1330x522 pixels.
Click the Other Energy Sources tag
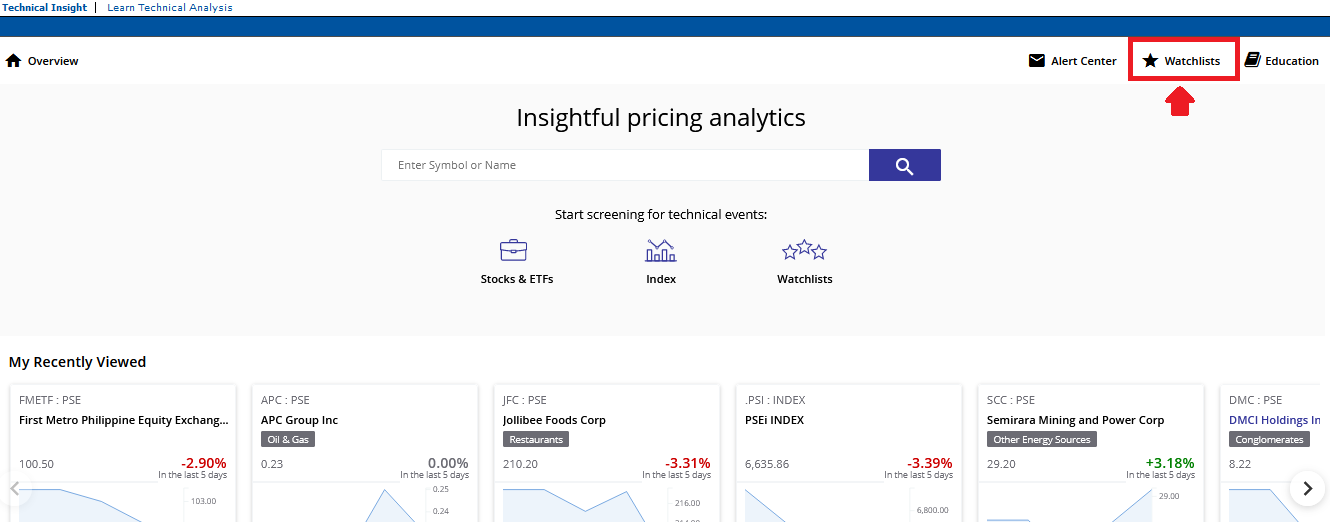coord(1042,440)
